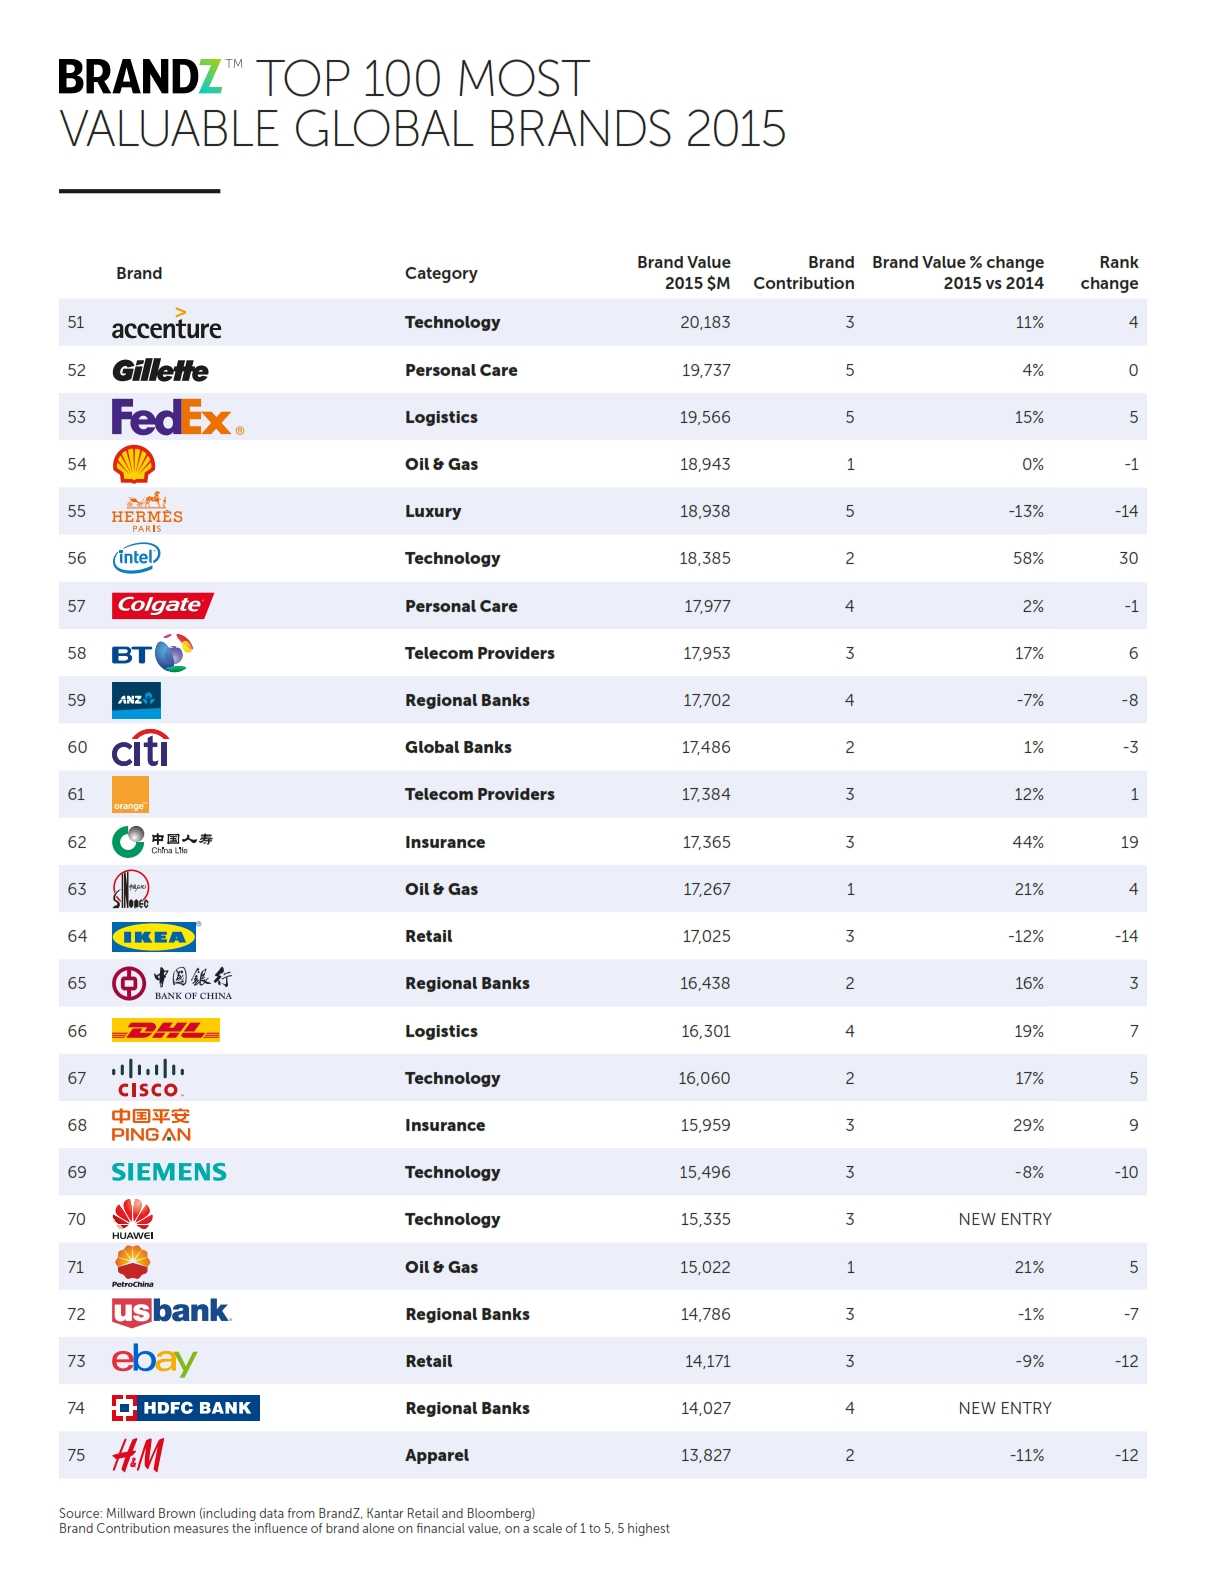1210x1593 pixels.
Task: Click the orange brand square logo
Action: pos(130,794)
